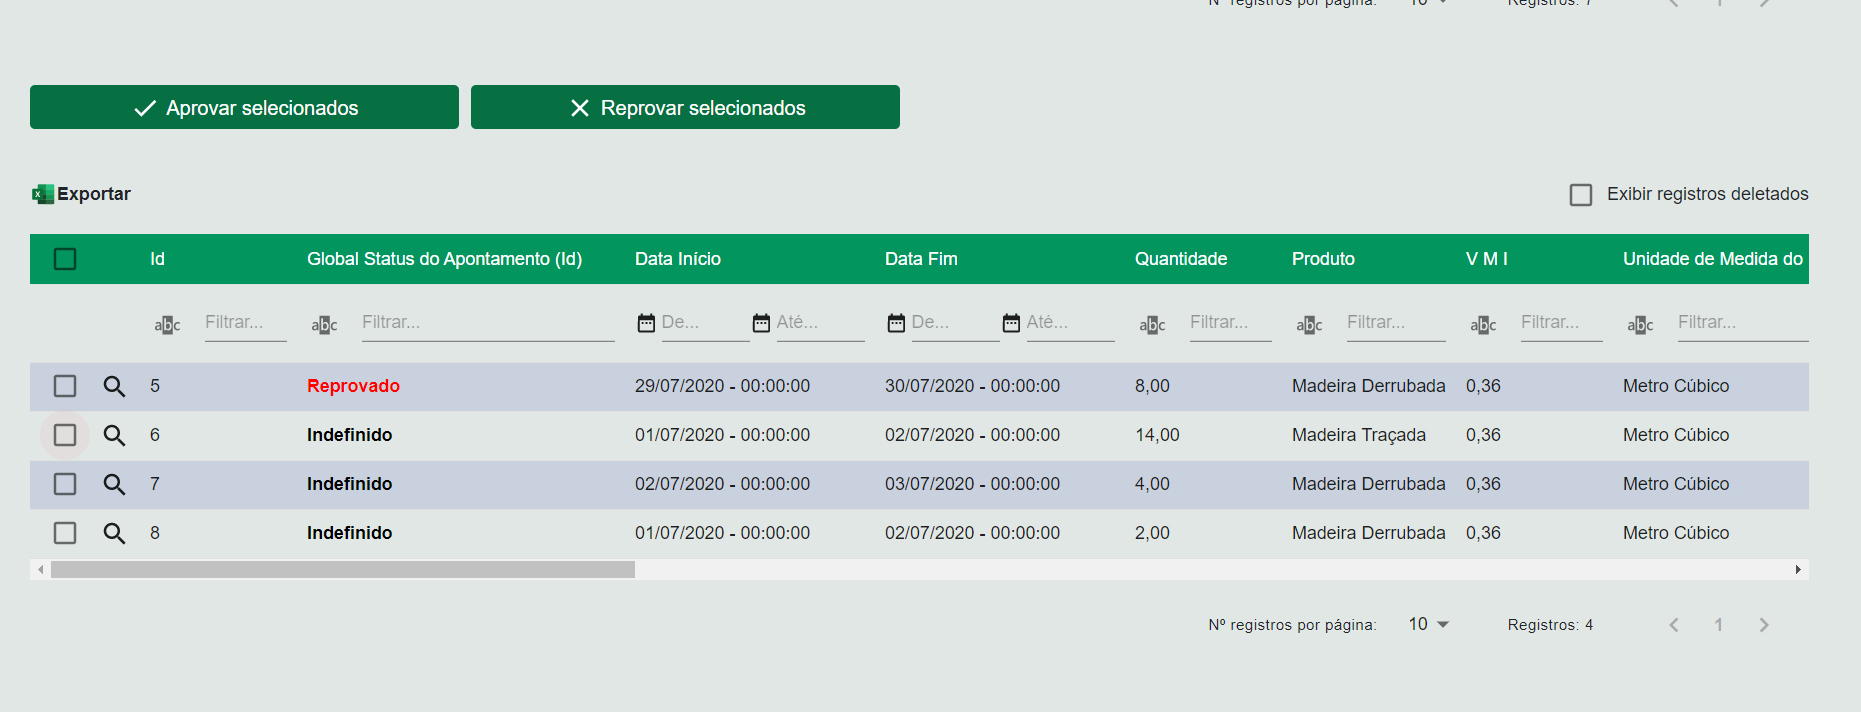This screenshot has height=712, width=1861.
Task: Go to previous page chevron
Action: pyautogui.click(x=1673, y=625)
